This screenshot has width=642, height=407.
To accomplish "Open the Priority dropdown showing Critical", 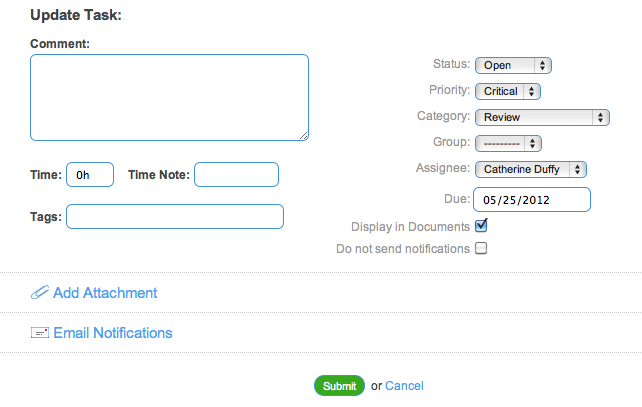I will pos(508,91).
